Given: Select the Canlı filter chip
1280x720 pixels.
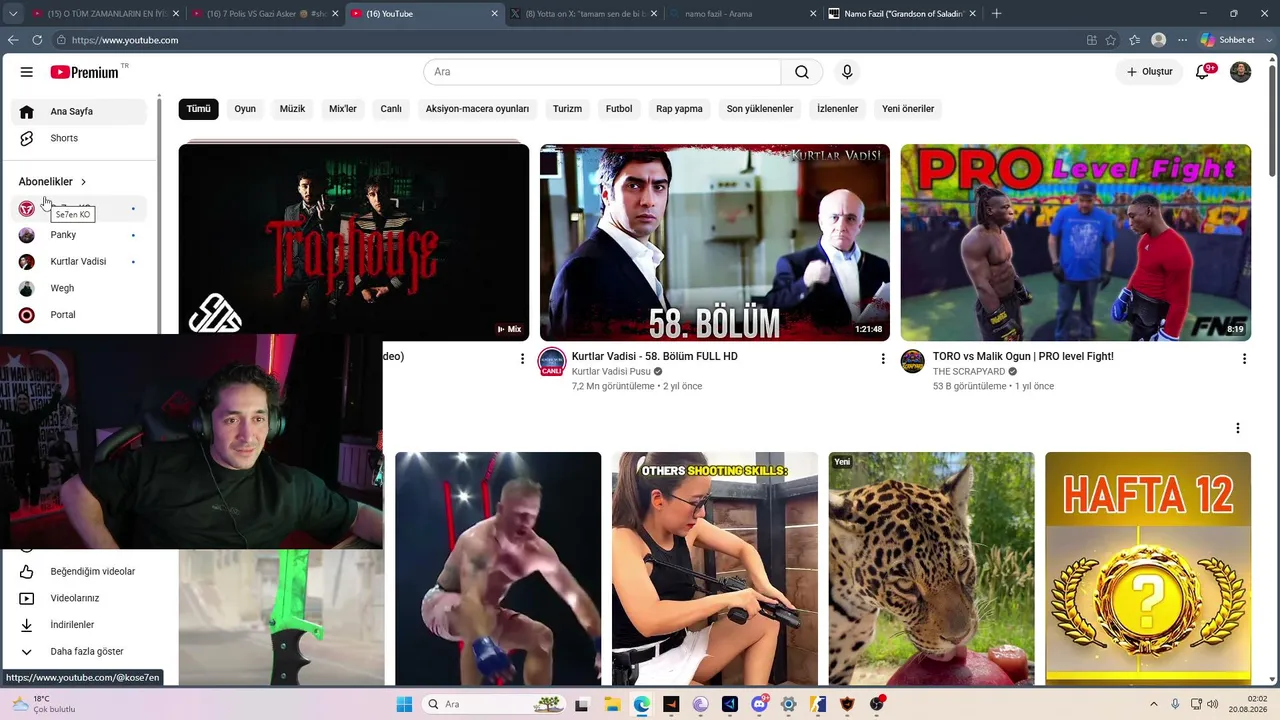Looking at the screenshot, I should 391,109.
